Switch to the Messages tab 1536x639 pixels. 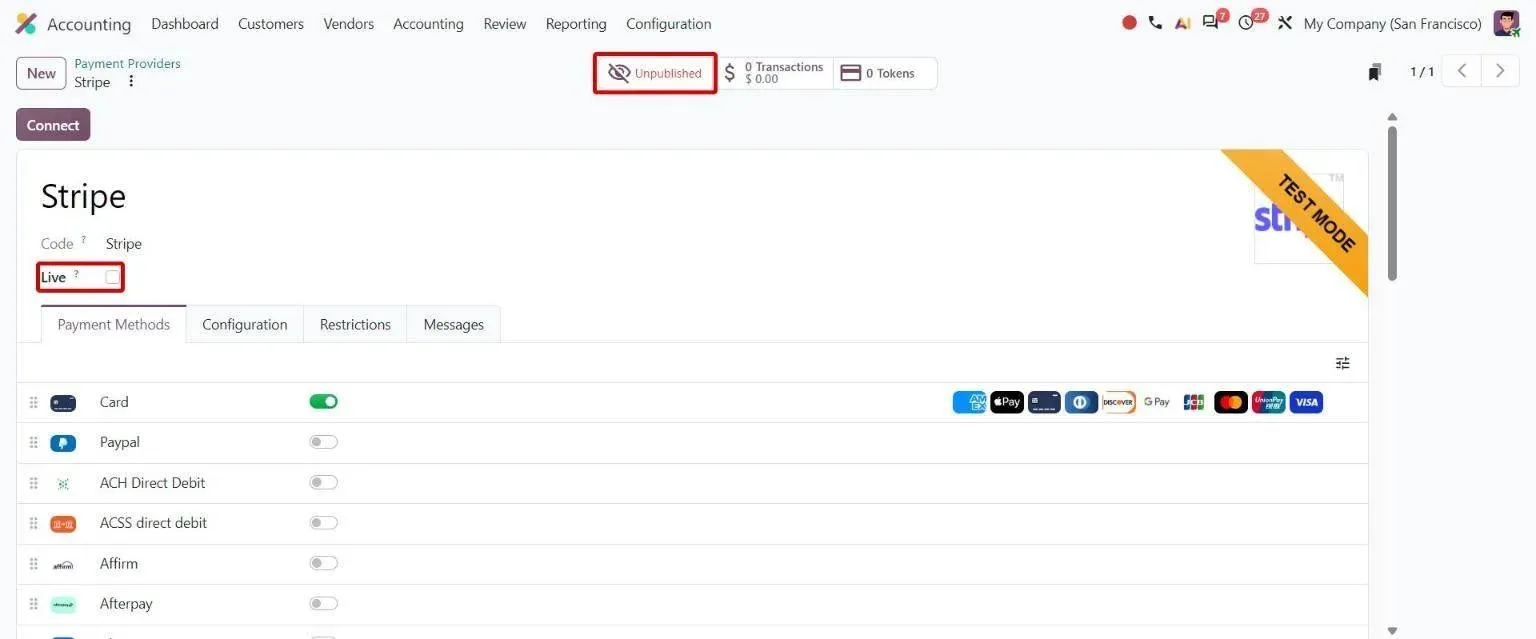tap(454, 324)
